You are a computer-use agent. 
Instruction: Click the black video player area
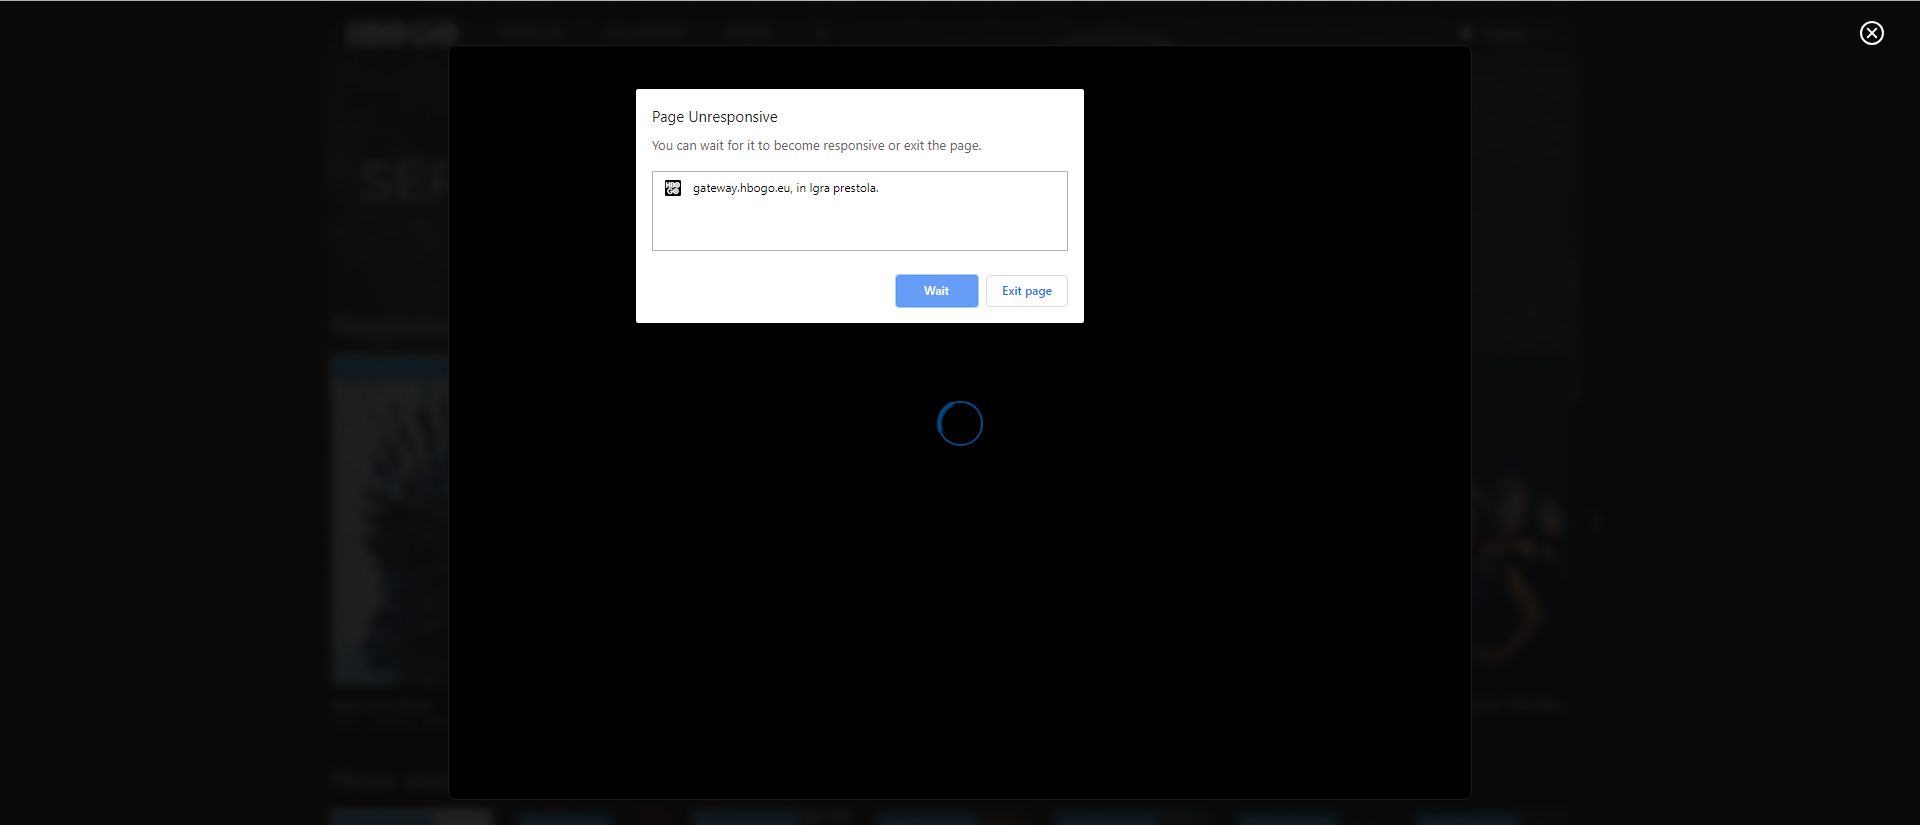(960, 600)
